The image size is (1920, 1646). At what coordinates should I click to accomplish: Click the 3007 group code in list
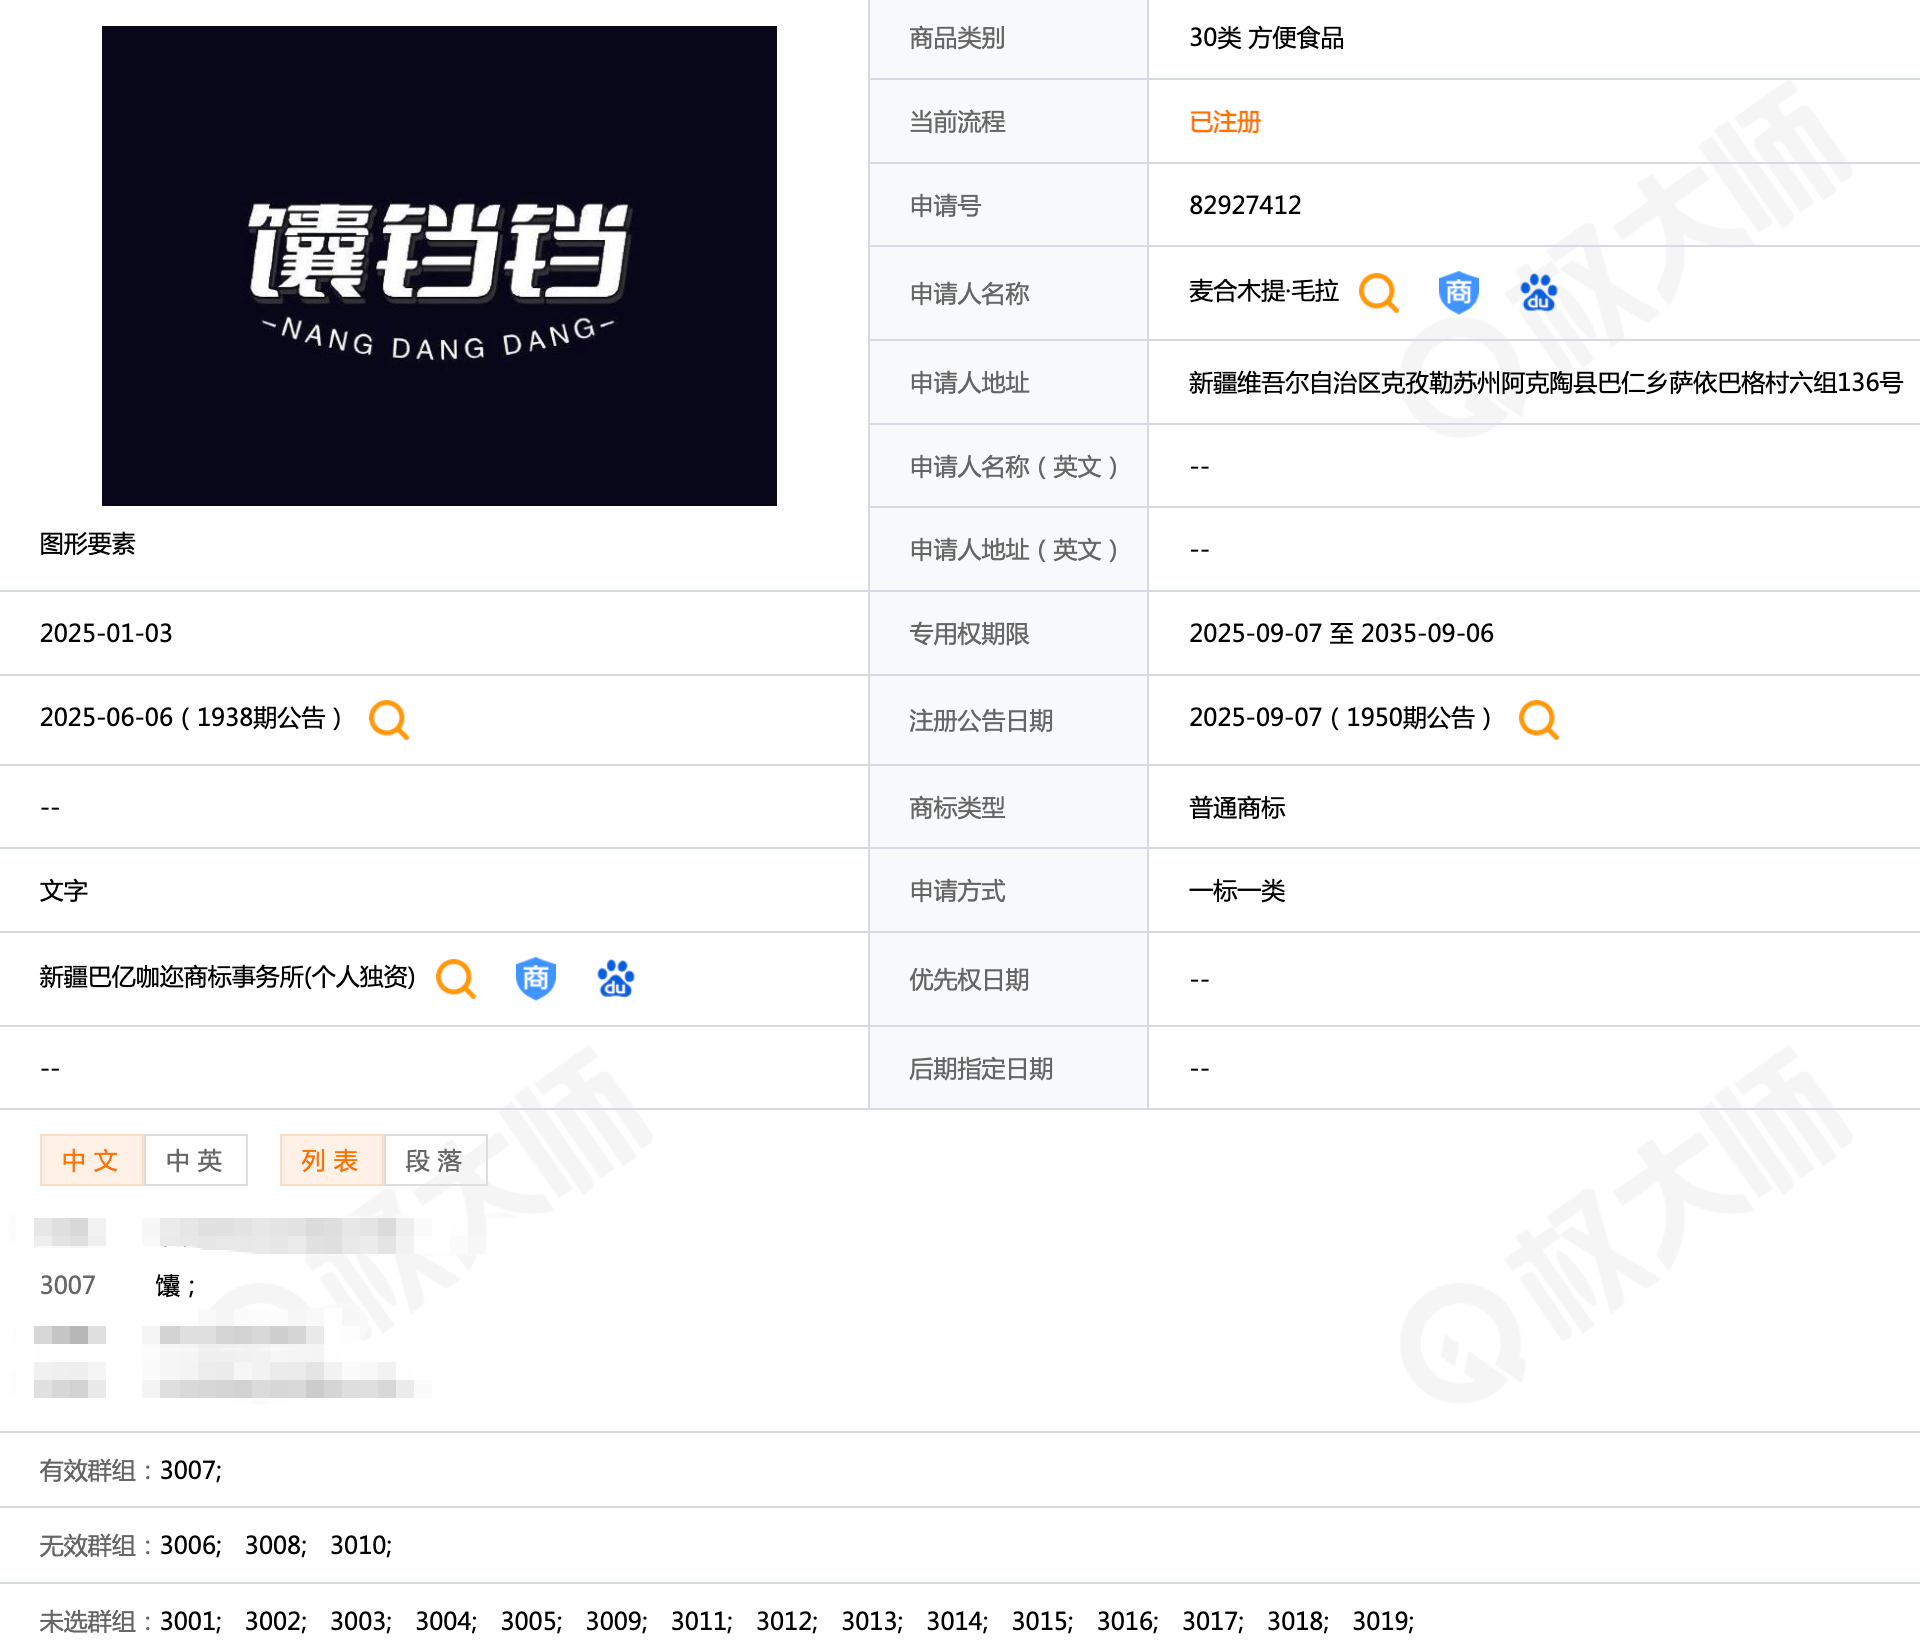click(x=67, y=1285)
